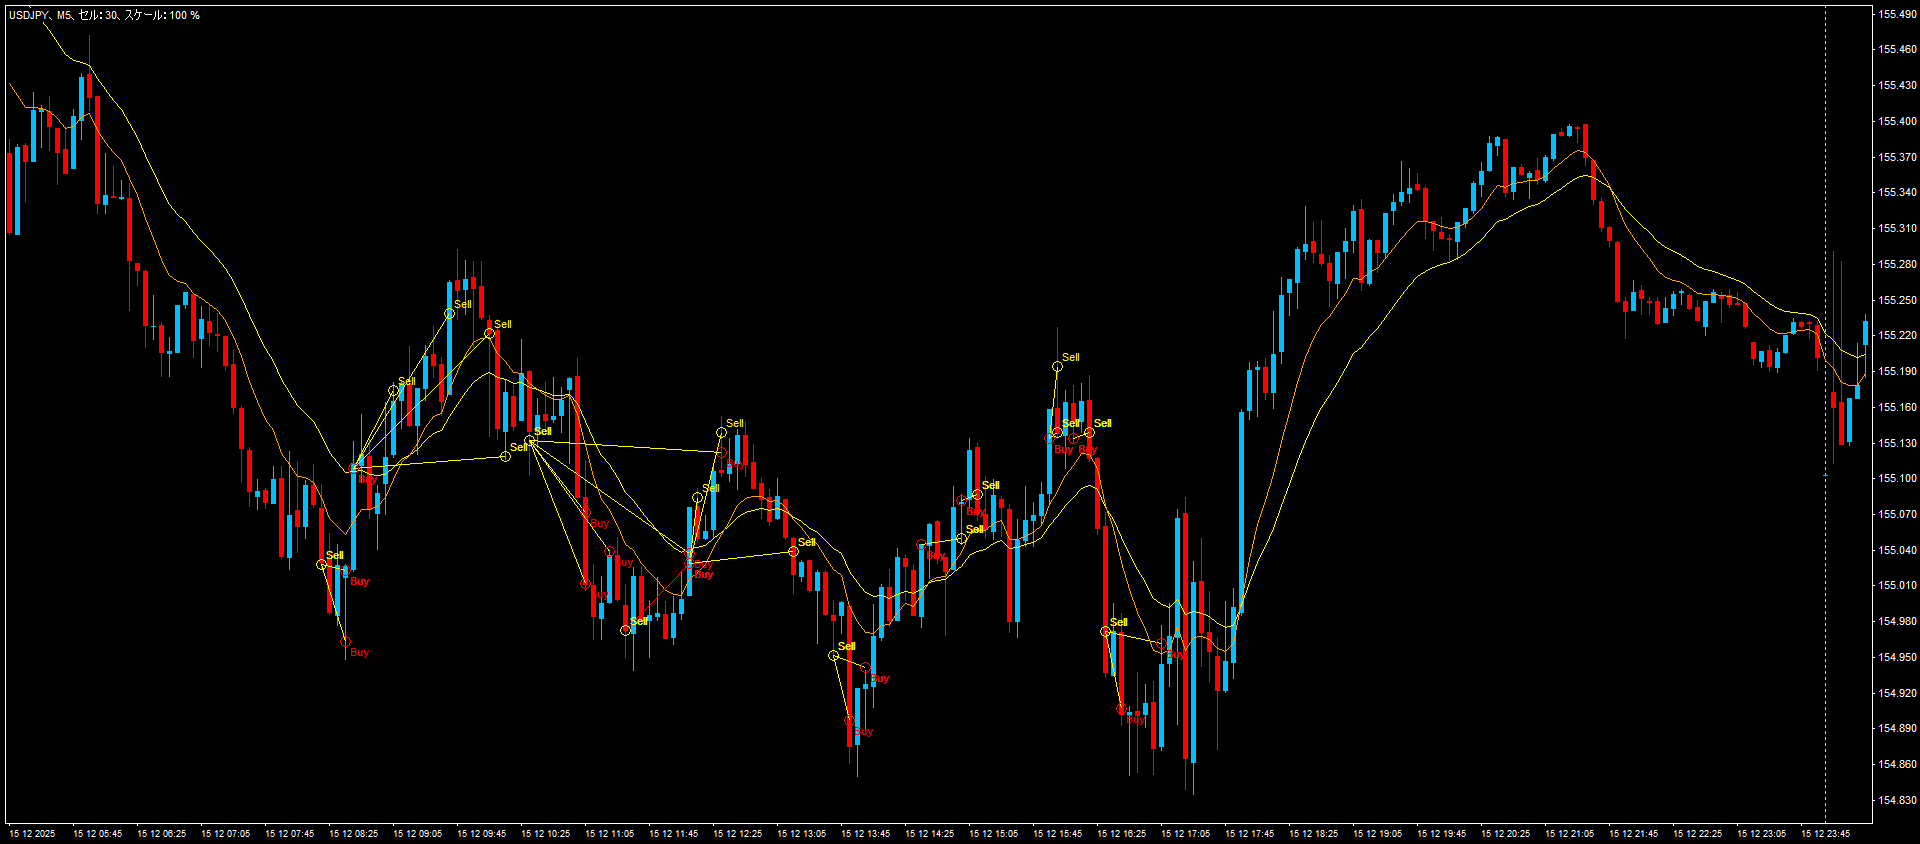Image resolution: width=1920 pixels, height=844 pixels.
Task: Click the vertical dotted separator line on the right
Action: (1825, 400)
